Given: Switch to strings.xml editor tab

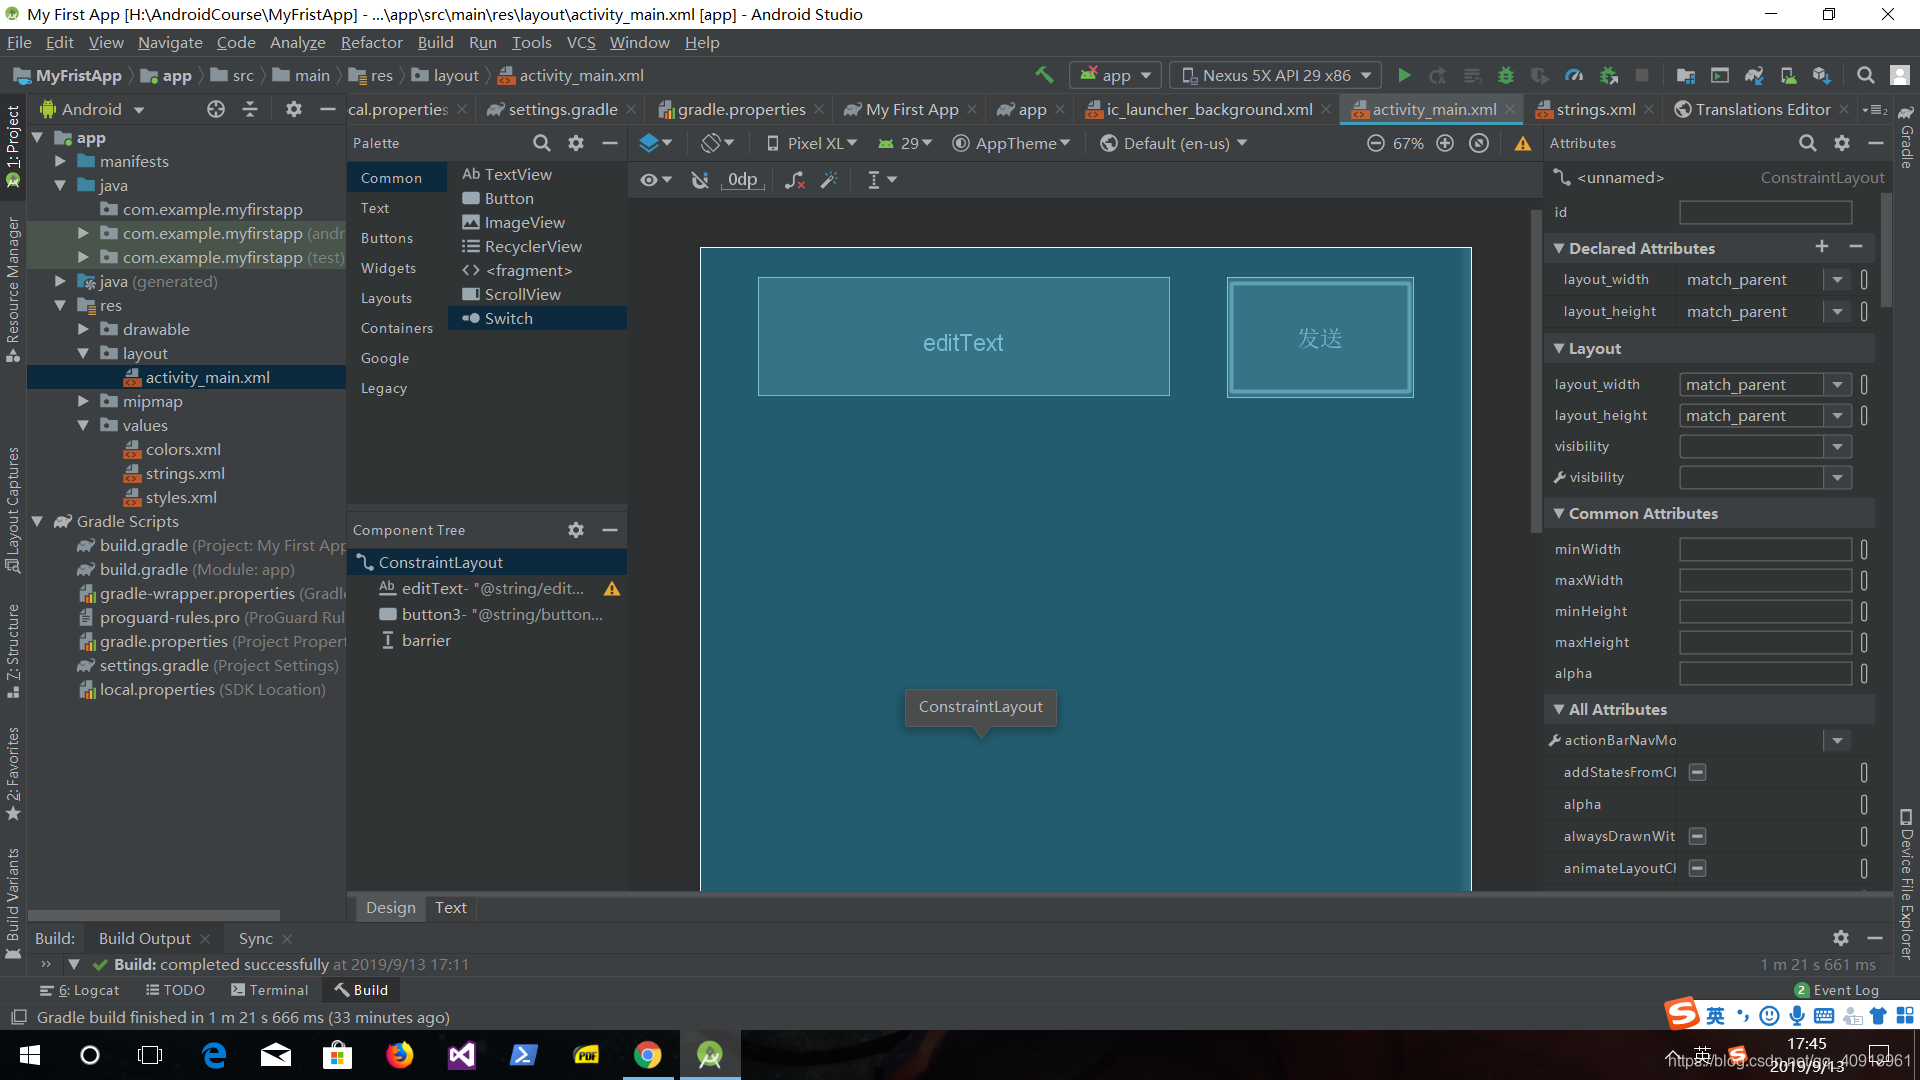Looking at the screenshot, I should click(x=1595, y=109).
